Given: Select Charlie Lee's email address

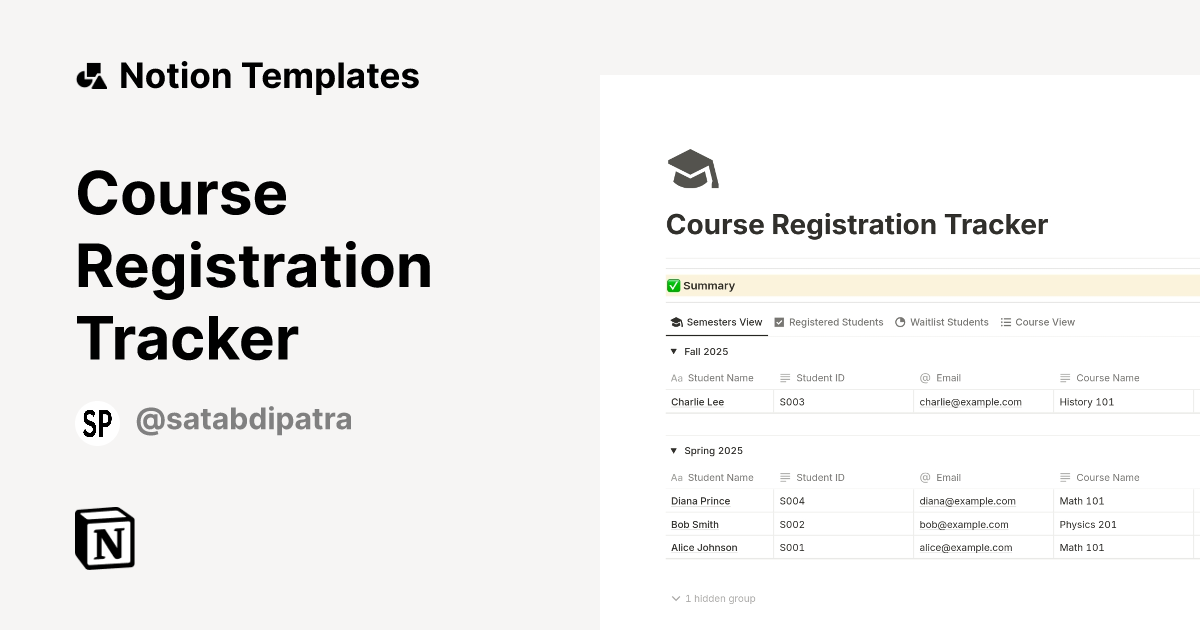Looking at the screenshot, I should tap(970, 401).
